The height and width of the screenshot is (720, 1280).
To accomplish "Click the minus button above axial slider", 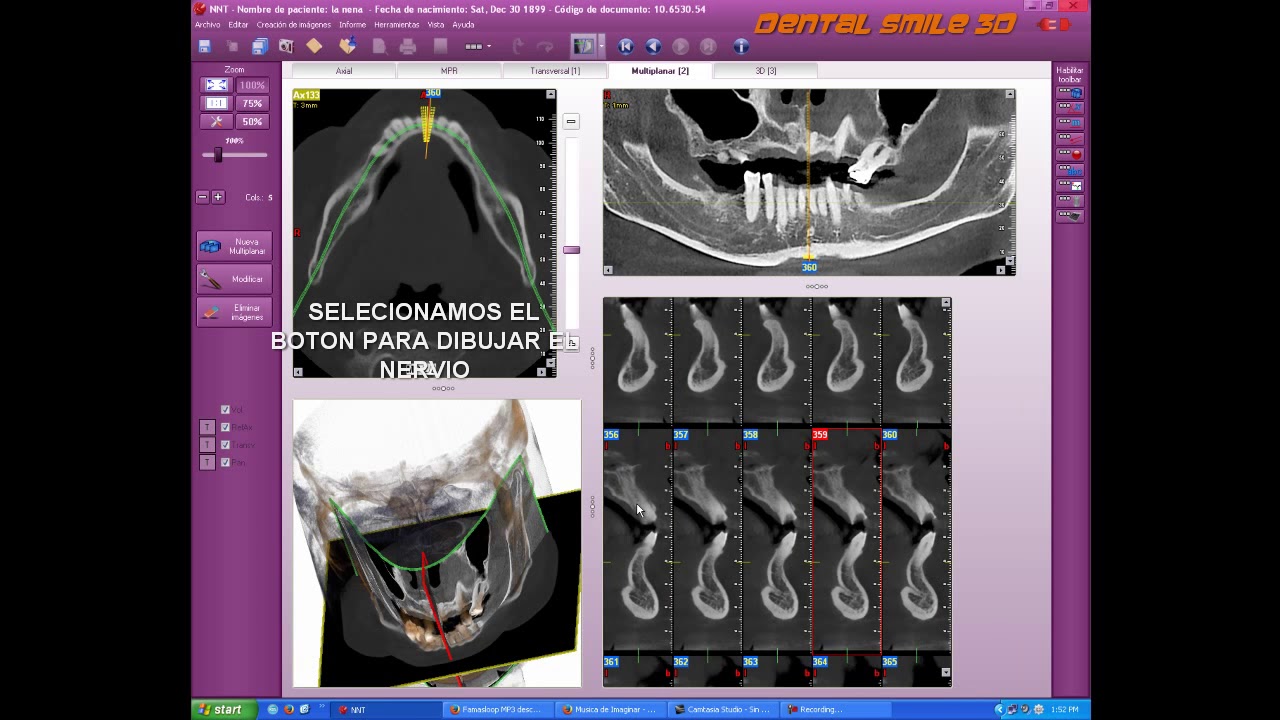I will [x=571, y=121].
